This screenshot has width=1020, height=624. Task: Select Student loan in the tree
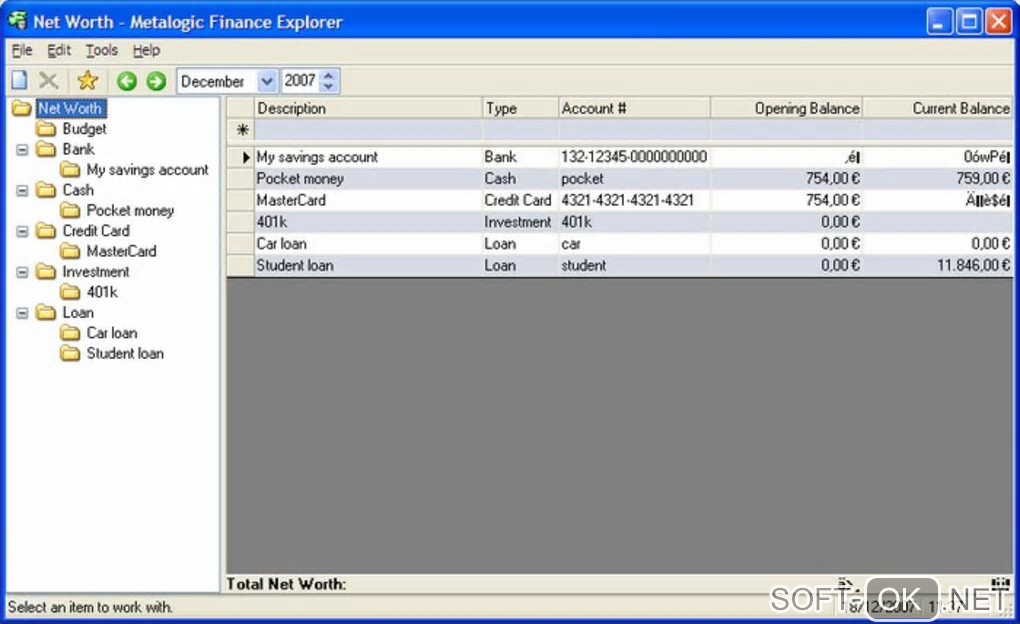[125, 353]
